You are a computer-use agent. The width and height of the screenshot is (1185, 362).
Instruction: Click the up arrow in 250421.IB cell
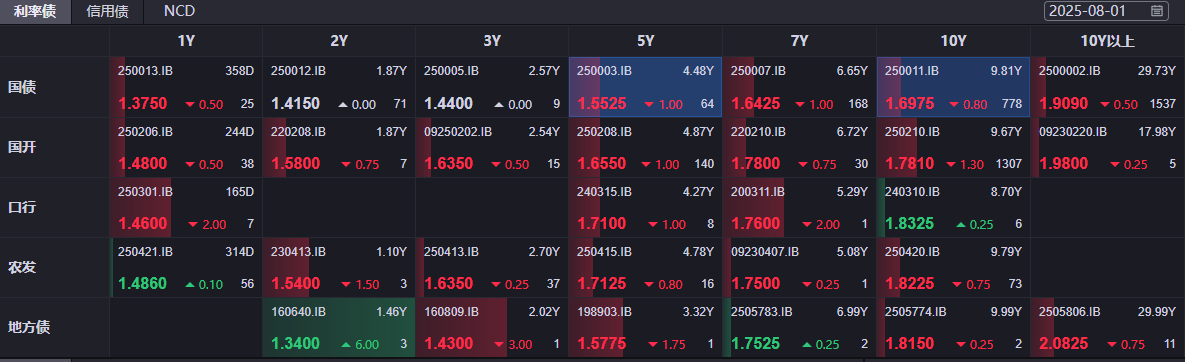(190, 284)
